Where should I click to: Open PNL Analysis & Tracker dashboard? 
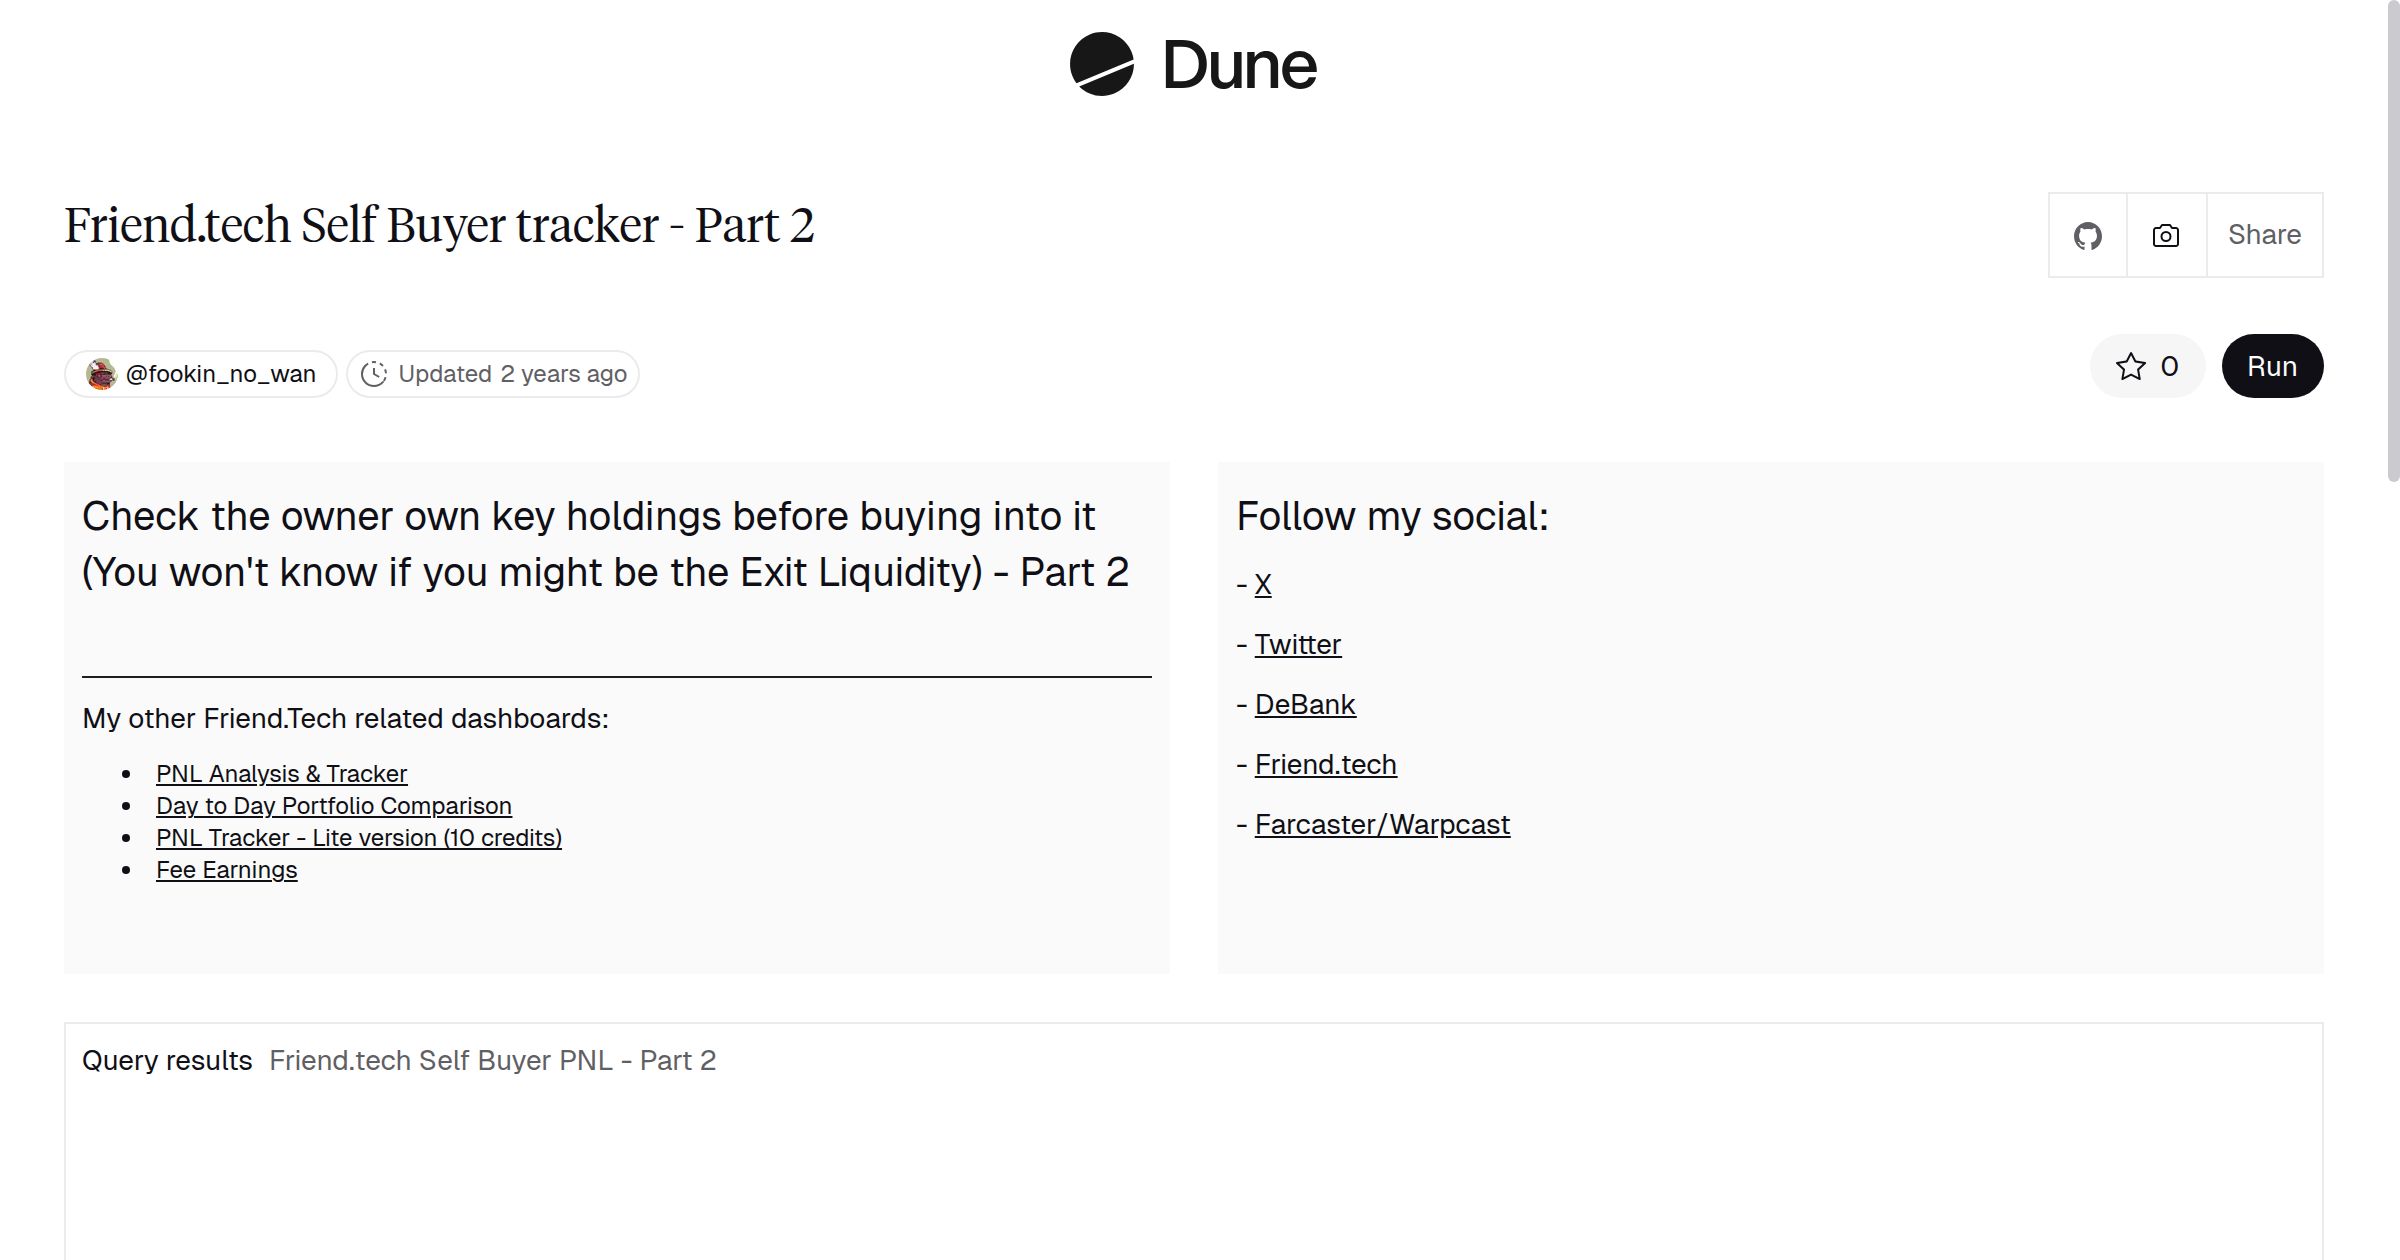[281, 774]
